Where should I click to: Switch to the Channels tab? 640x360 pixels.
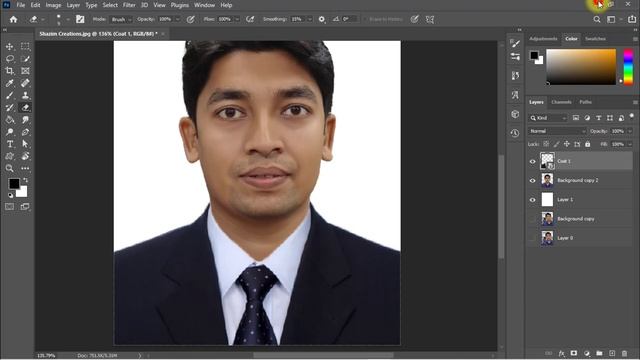(561, 102)
